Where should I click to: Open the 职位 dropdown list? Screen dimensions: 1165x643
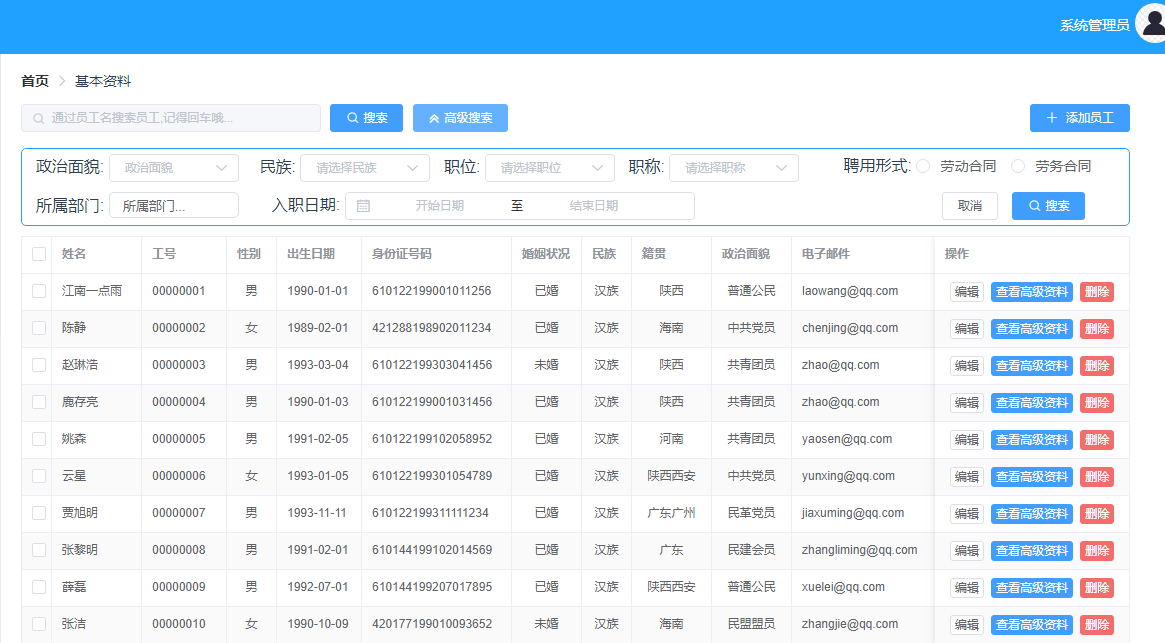(550, 168)
